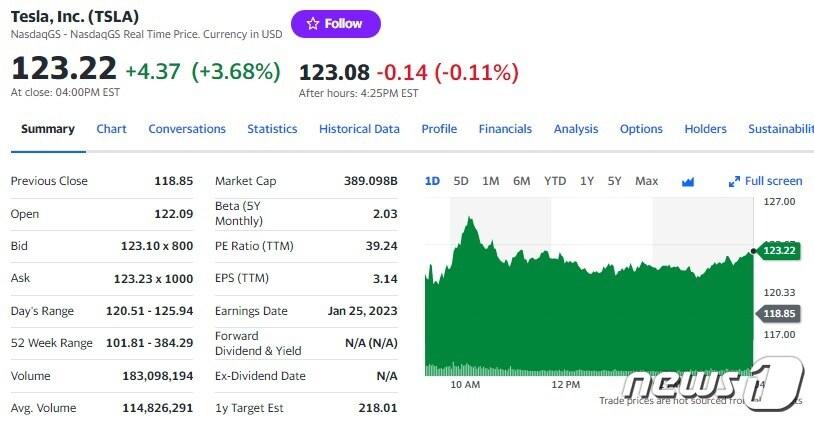Switch to the Chart tab
This screenshot has height=423, width=814.
click(x=111, y=129)
